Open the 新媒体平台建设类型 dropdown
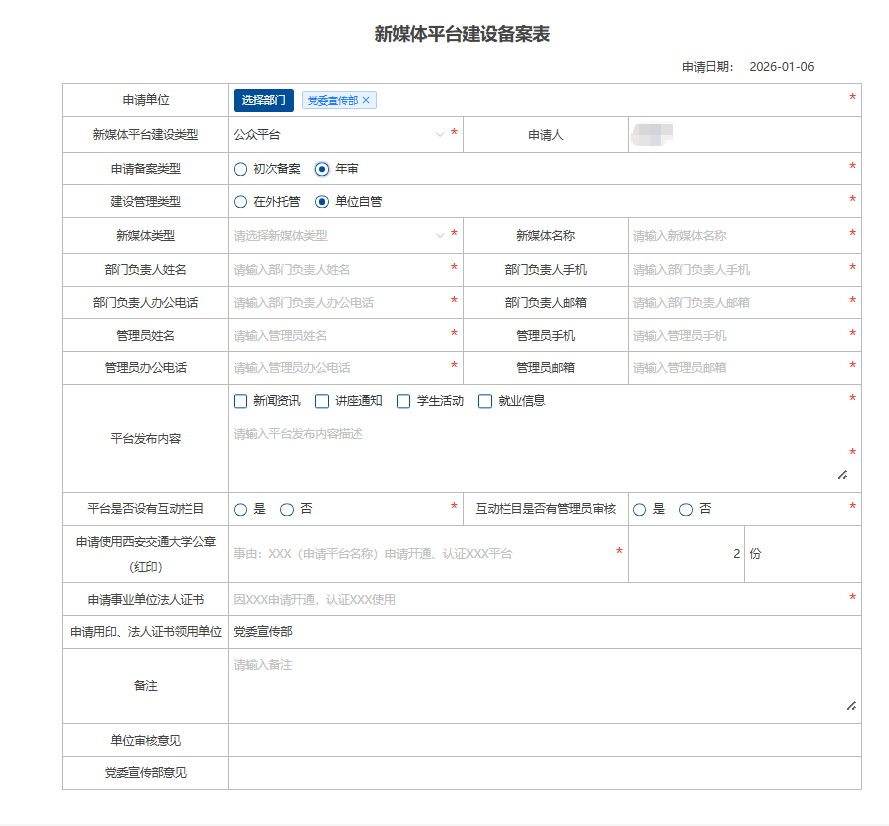 coord(338,134)
